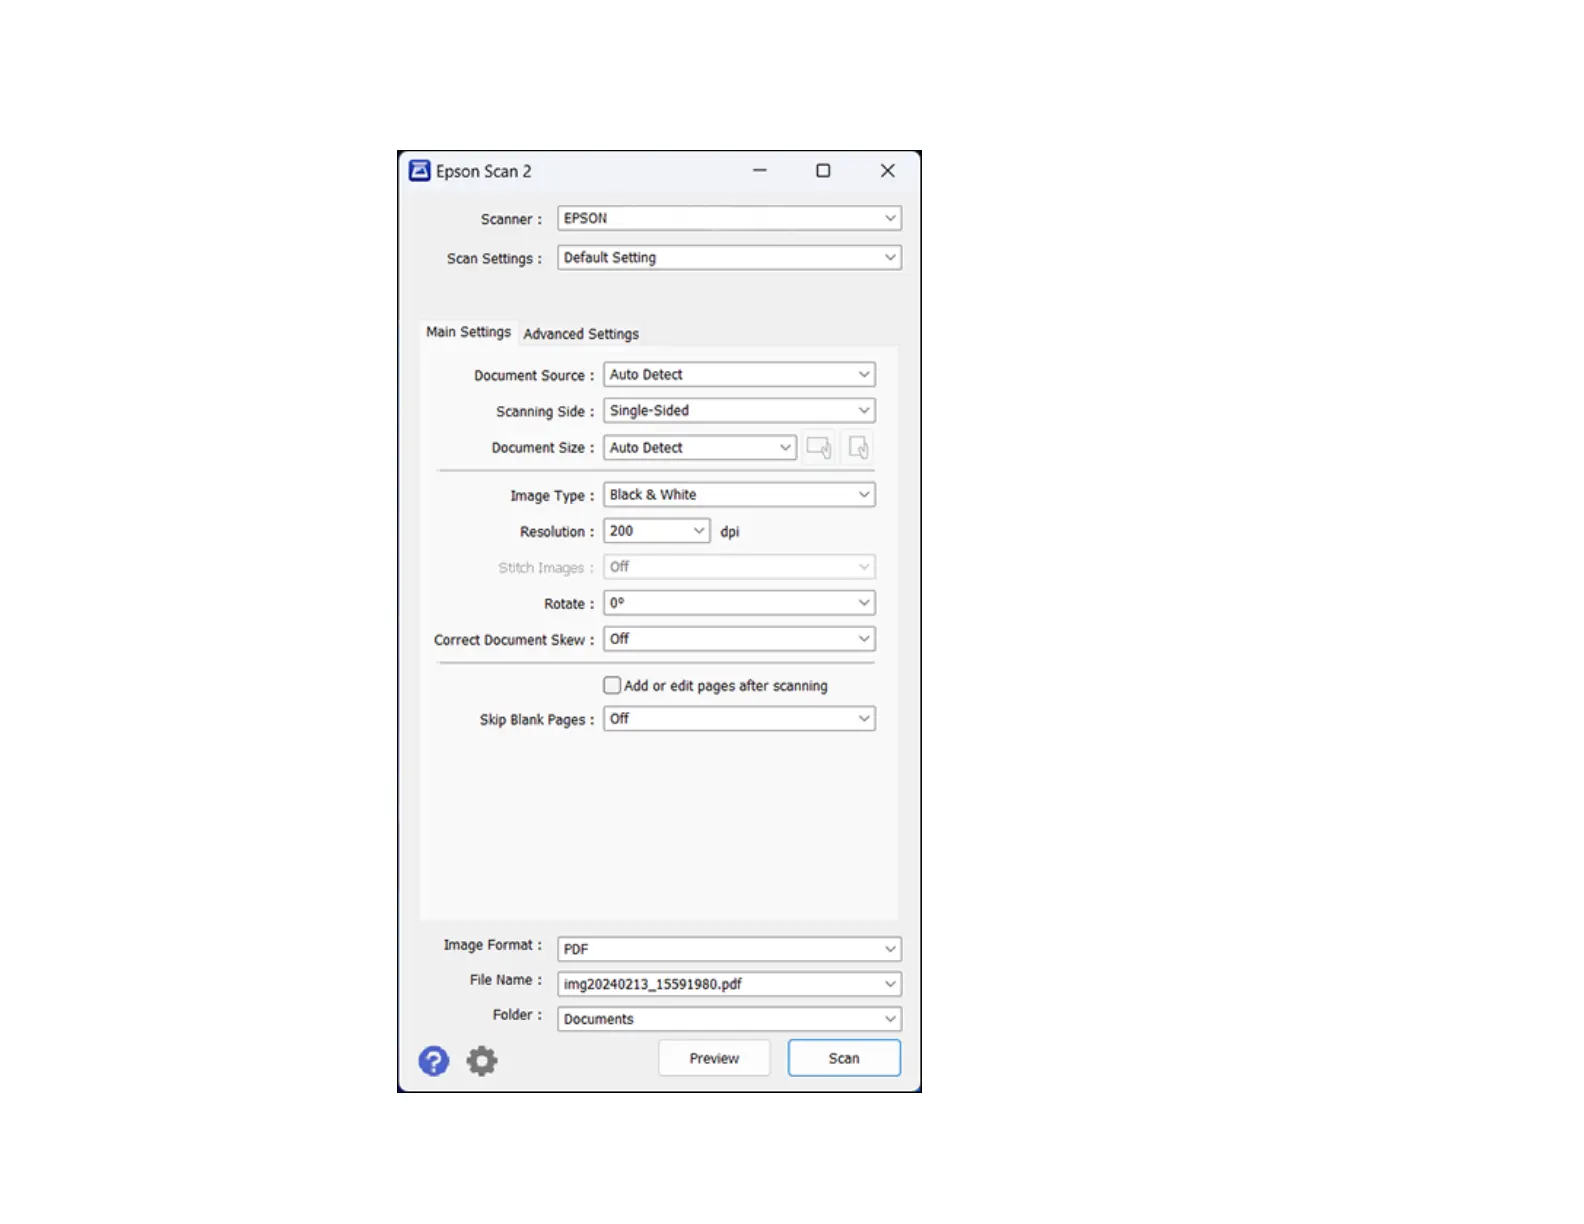Expand the Correct Document Skew dropdown
This screenshot has height=1224, width=1584.
(x=739, y=638)
